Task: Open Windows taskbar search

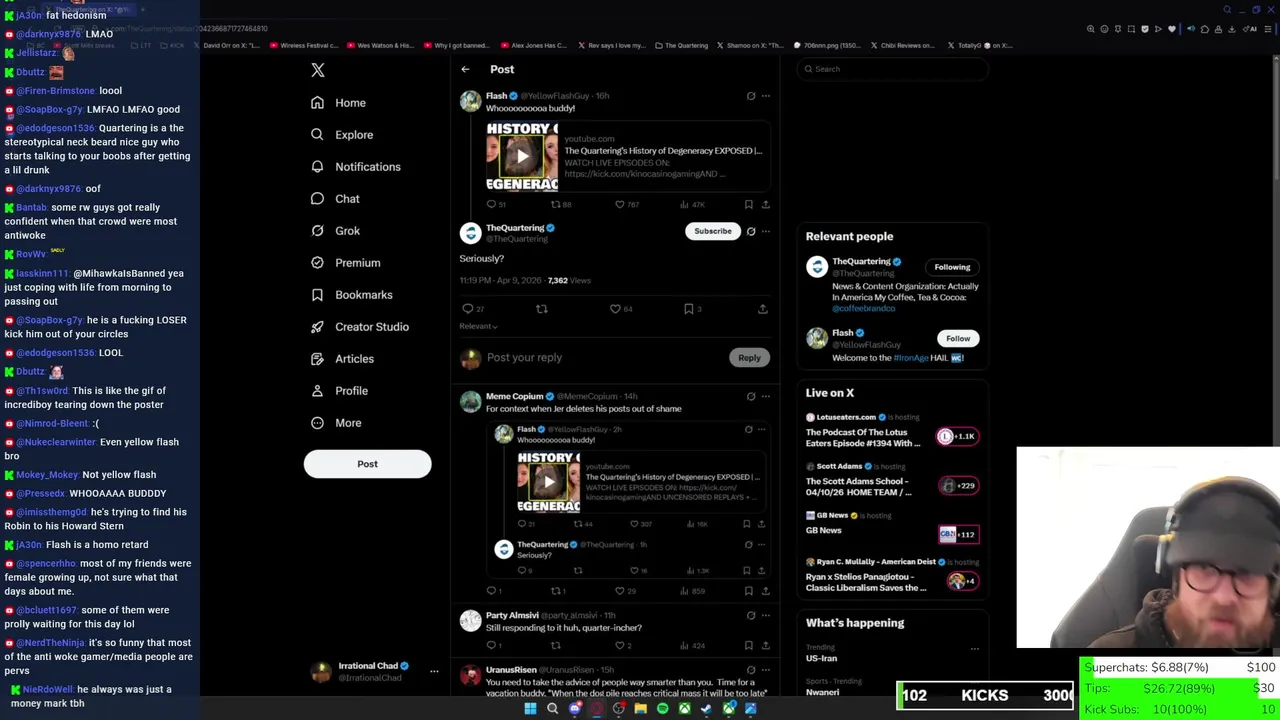Action: pyautogui.click(x=552, y=709)
